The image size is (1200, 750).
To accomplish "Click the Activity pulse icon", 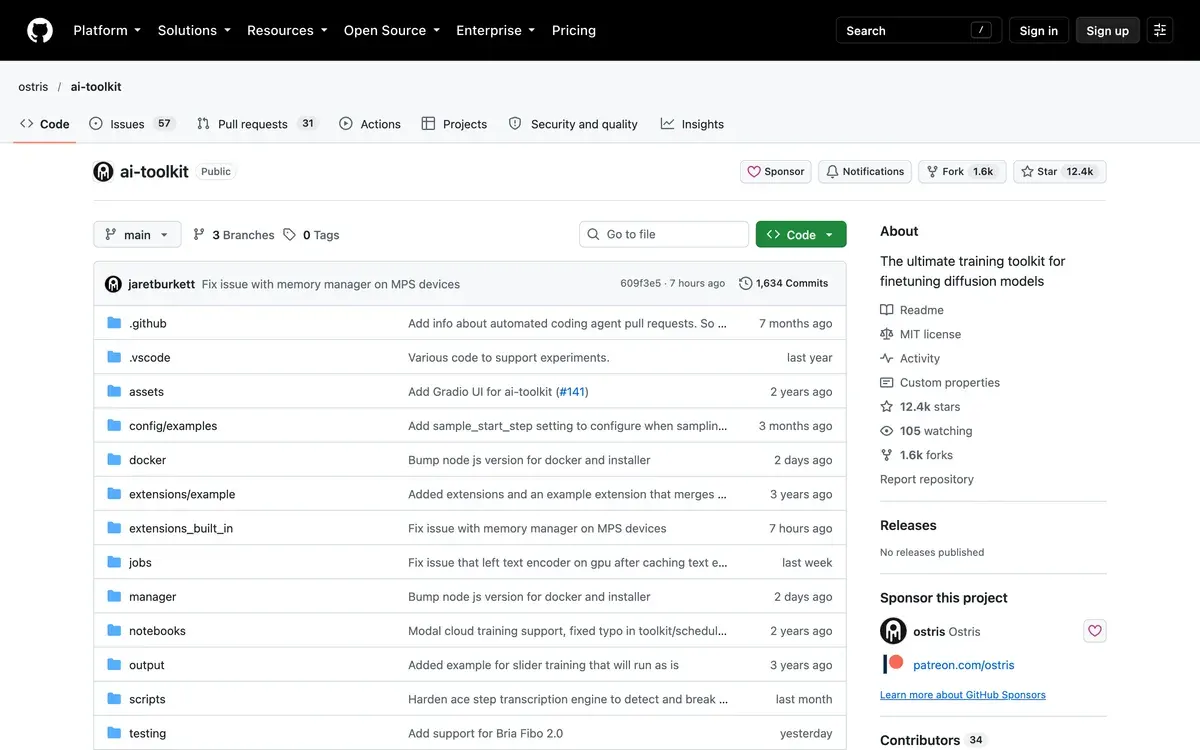I will [887, 358].
